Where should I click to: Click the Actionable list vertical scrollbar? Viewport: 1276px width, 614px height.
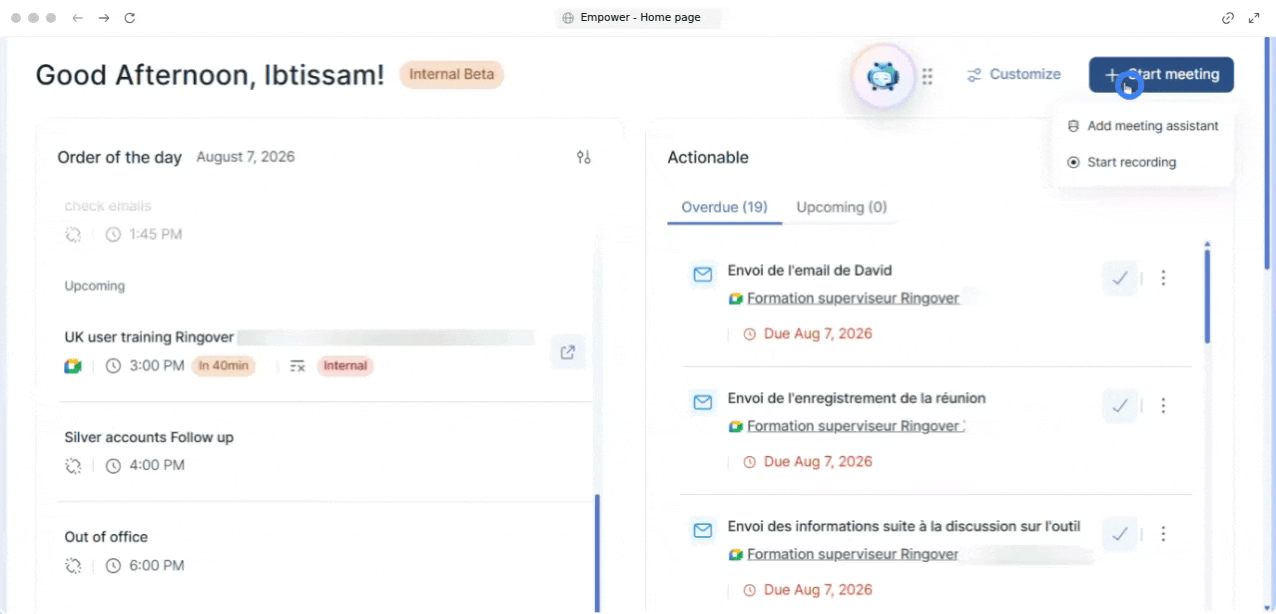tap(1207, 294)
